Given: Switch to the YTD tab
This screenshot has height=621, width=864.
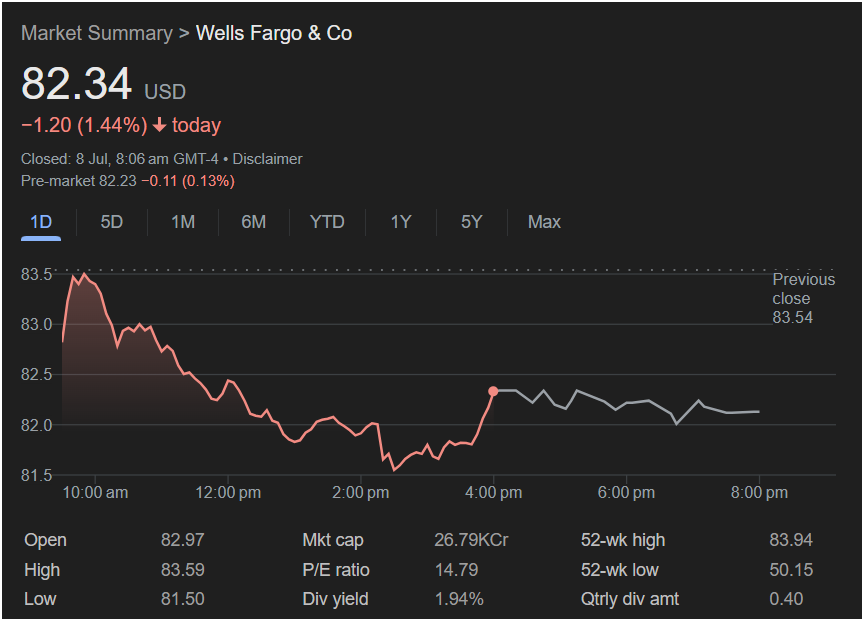Looking at the screenshot, I should pyautogui.click(x=327, y=222).
